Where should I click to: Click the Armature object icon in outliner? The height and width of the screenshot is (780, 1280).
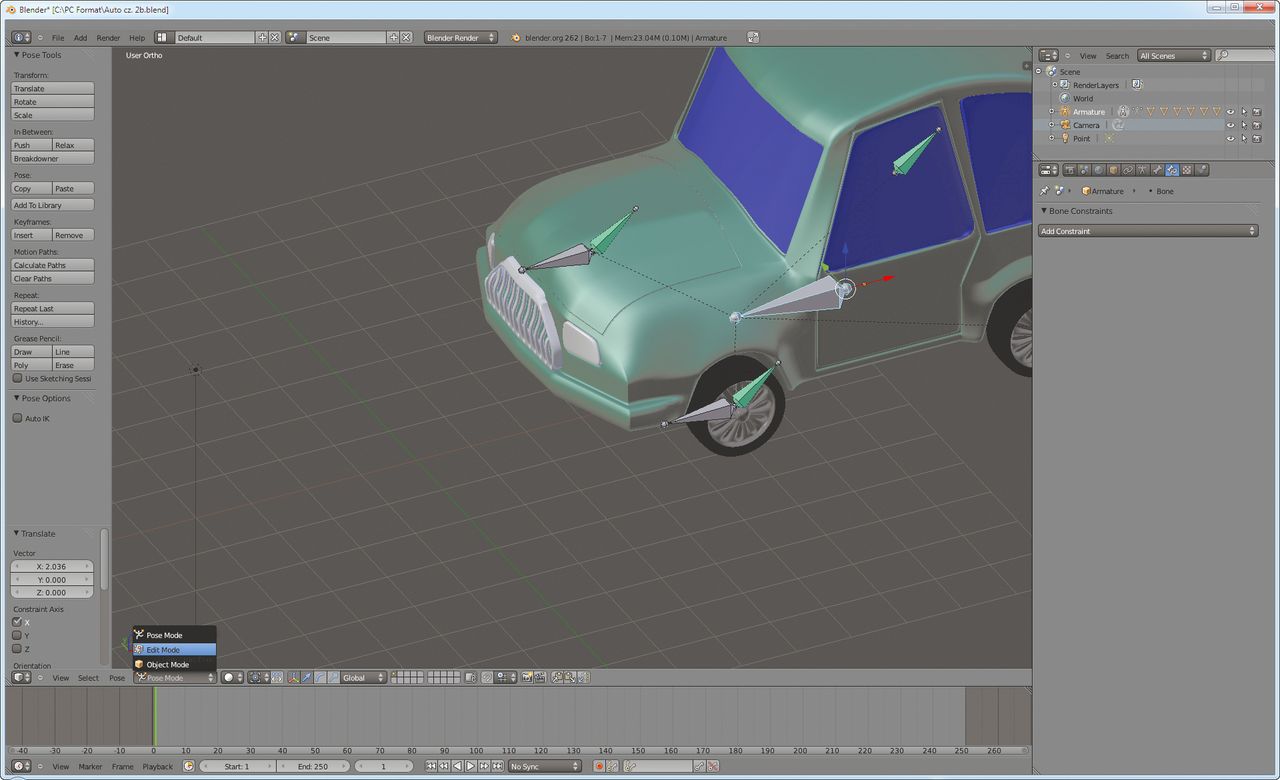click(1065, 112)
